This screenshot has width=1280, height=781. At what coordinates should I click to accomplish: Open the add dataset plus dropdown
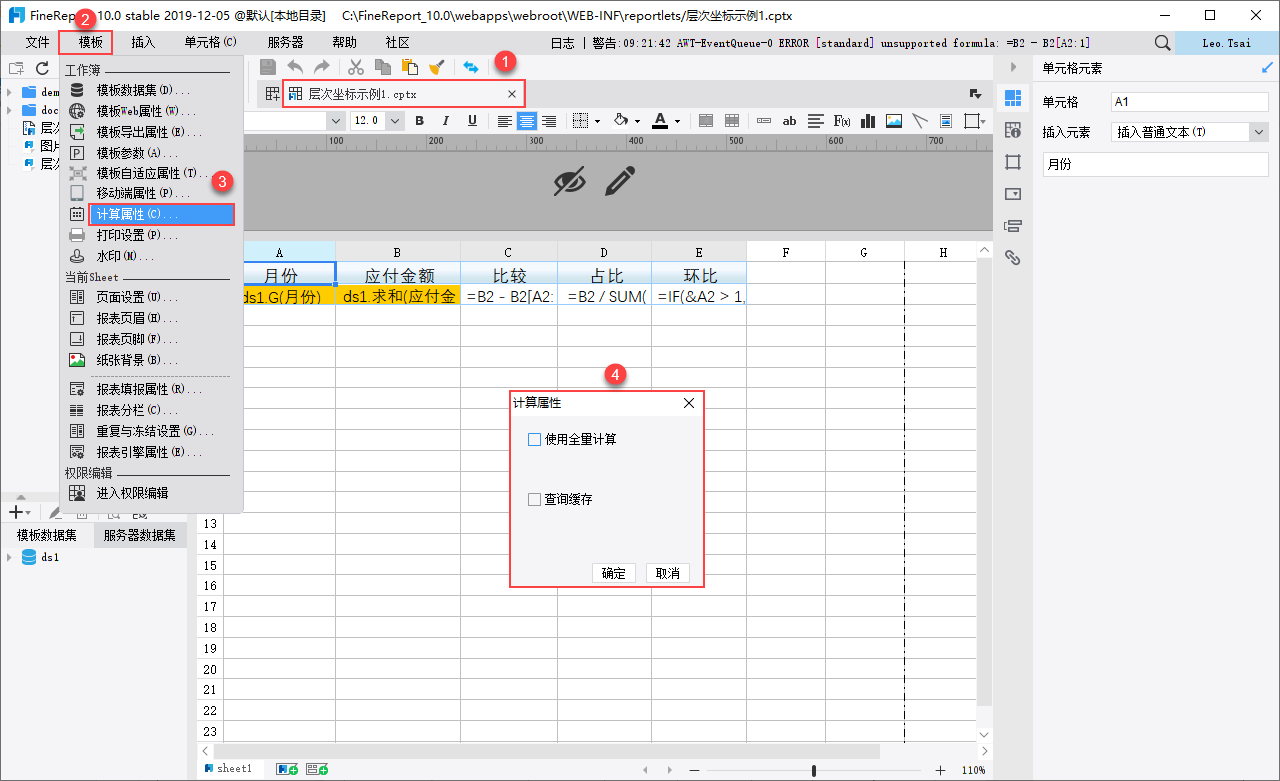[x=20, y=512]
